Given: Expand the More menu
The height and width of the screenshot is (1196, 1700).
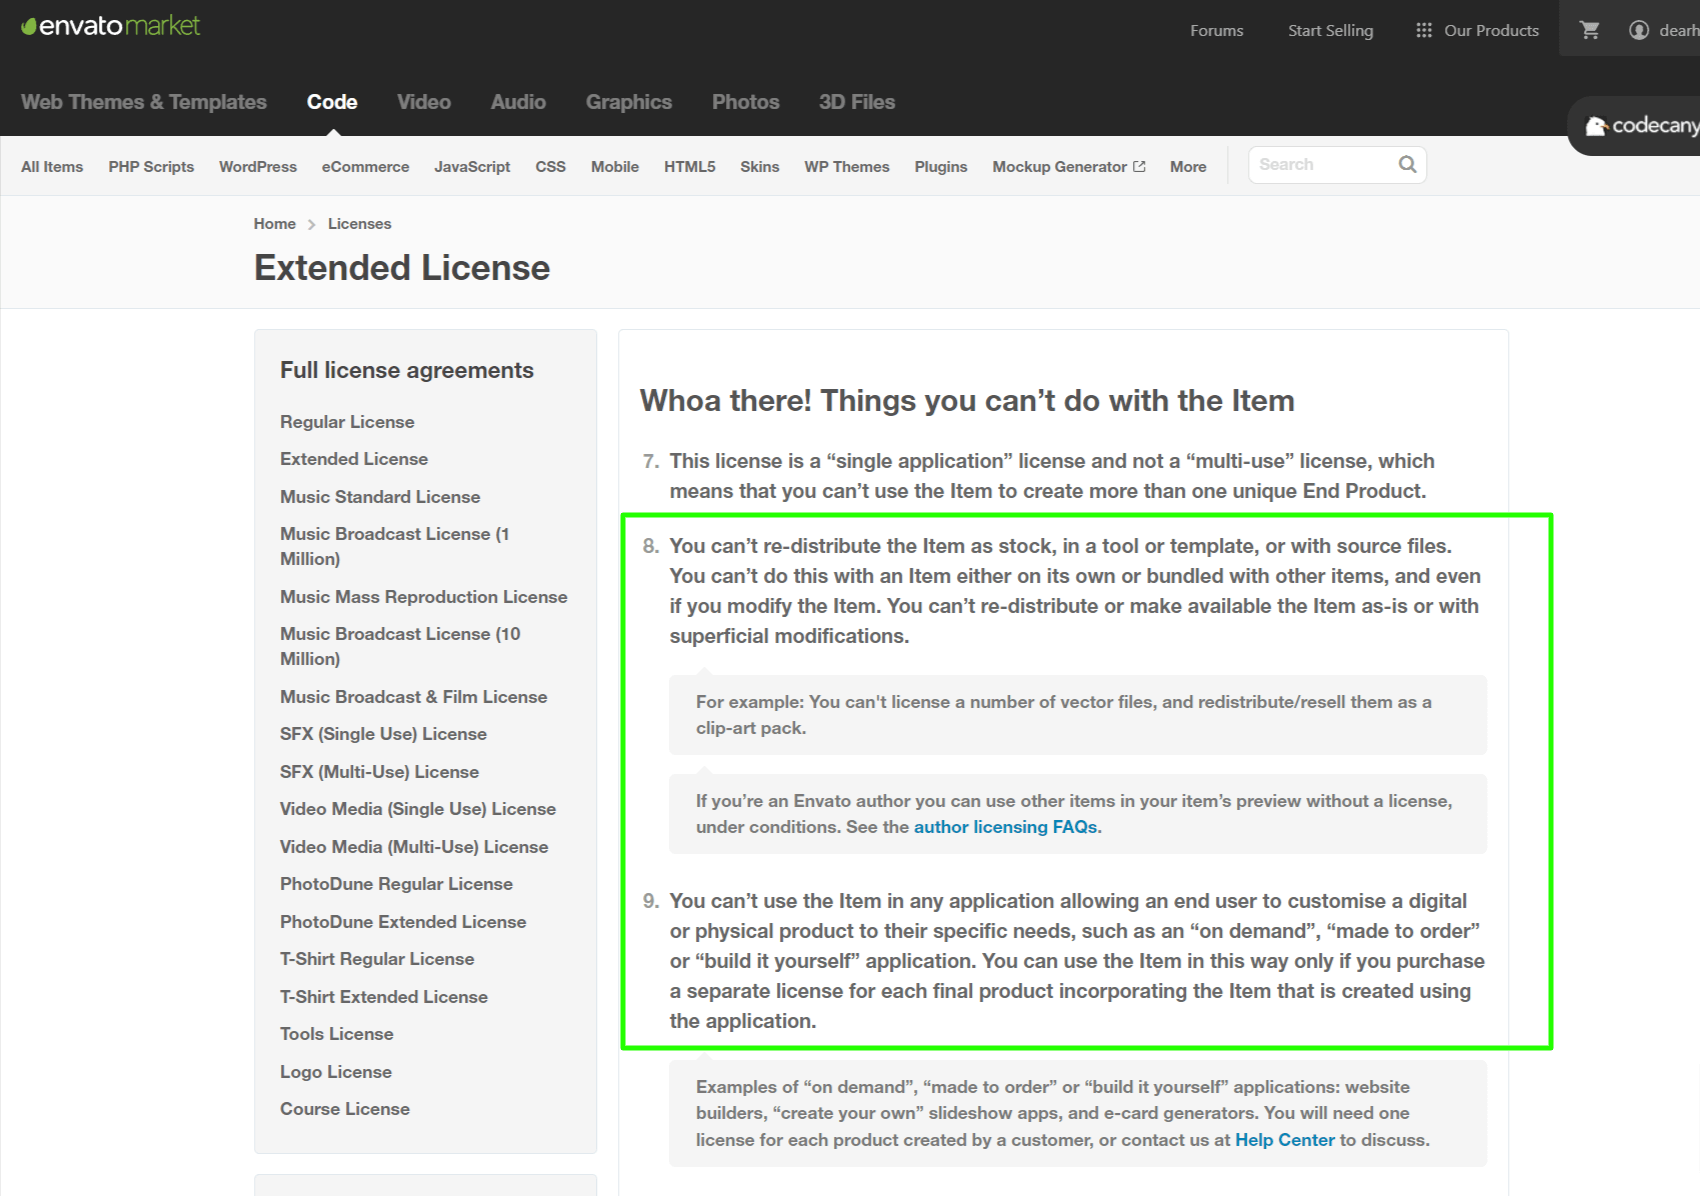Looking at the screenshot, I should (x=1188, y=167).
